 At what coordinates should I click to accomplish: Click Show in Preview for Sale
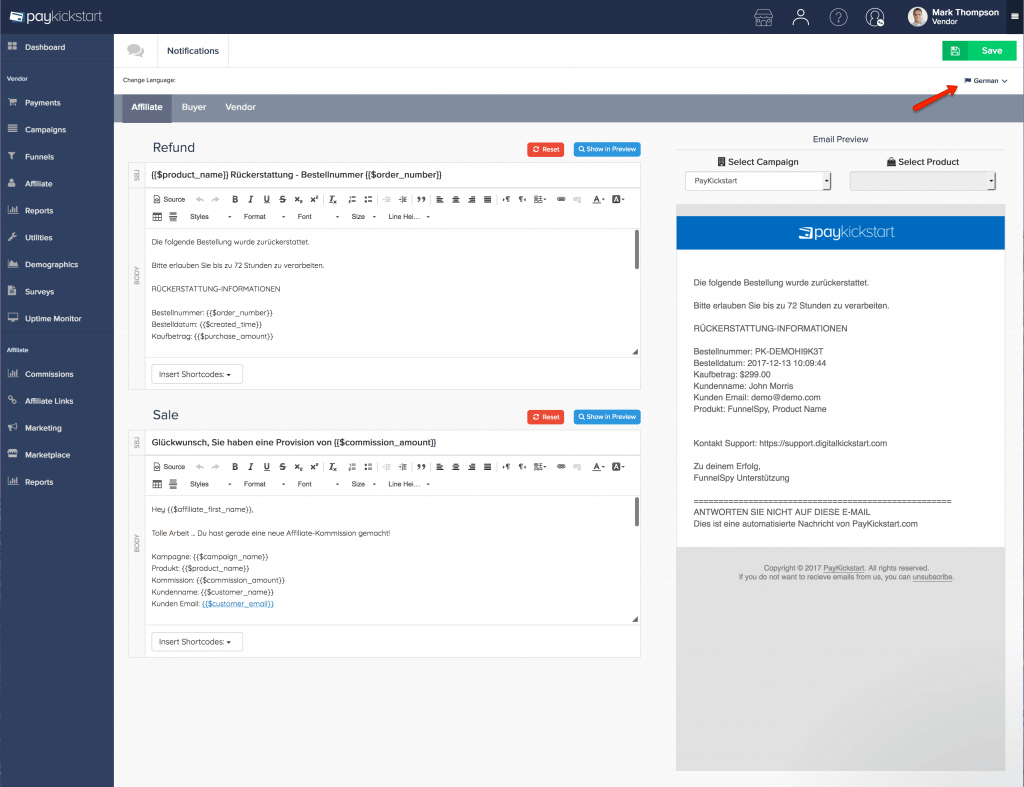click(x=607, y=417)
